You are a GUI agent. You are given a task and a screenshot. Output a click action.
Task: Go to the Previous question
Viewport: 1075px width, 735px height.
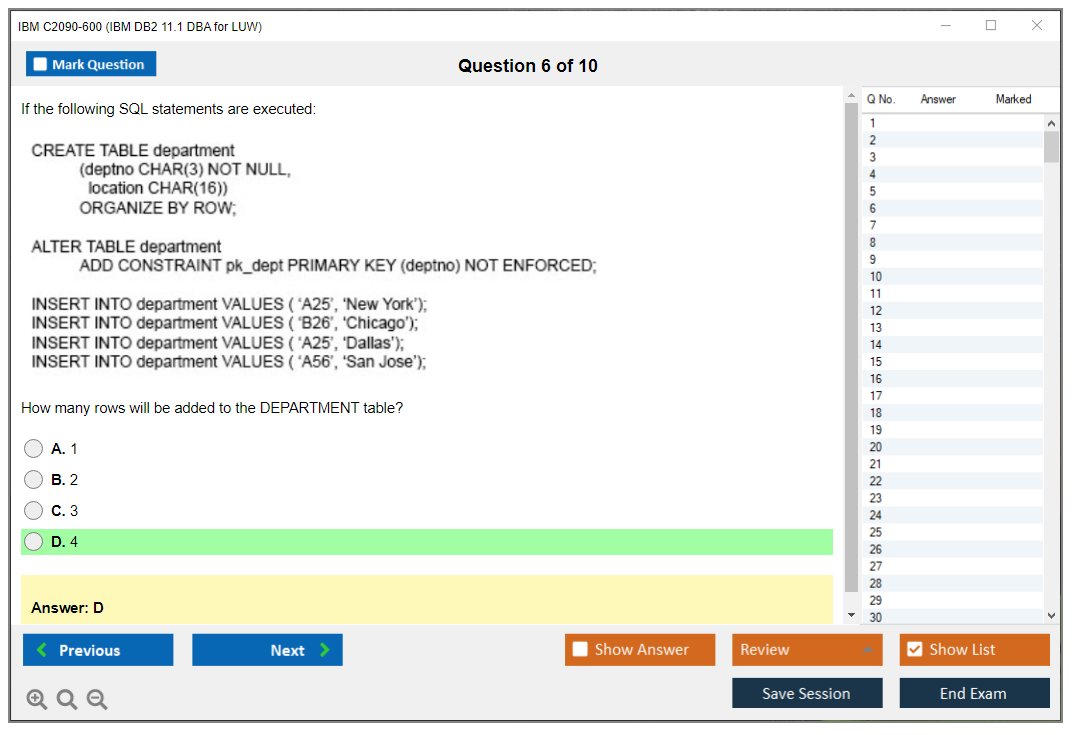tap(98, 650)
